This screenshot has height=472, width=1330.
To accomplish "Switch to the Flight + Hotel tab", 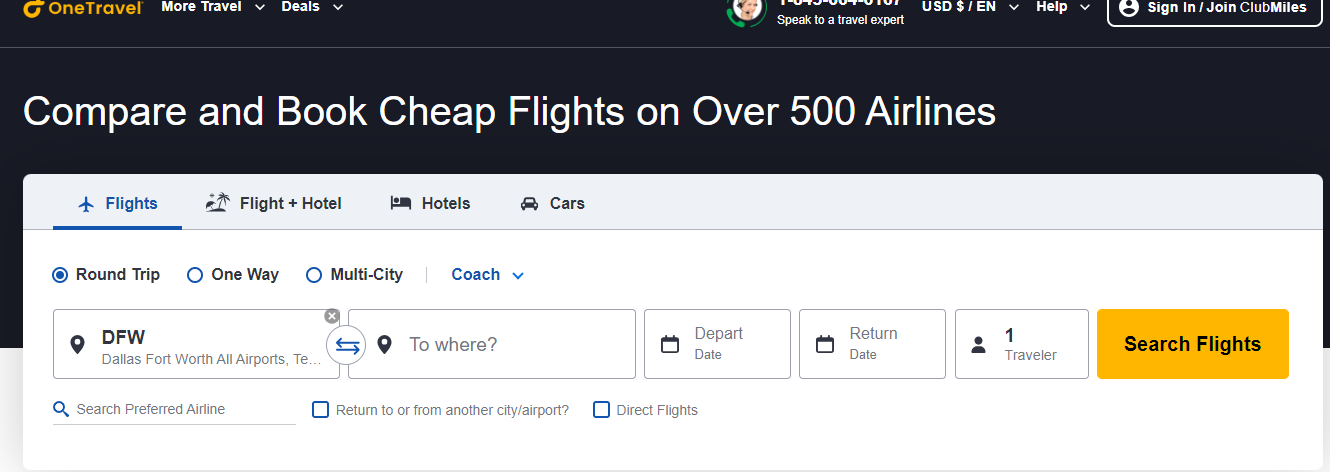I will click(x=274, y=203).
